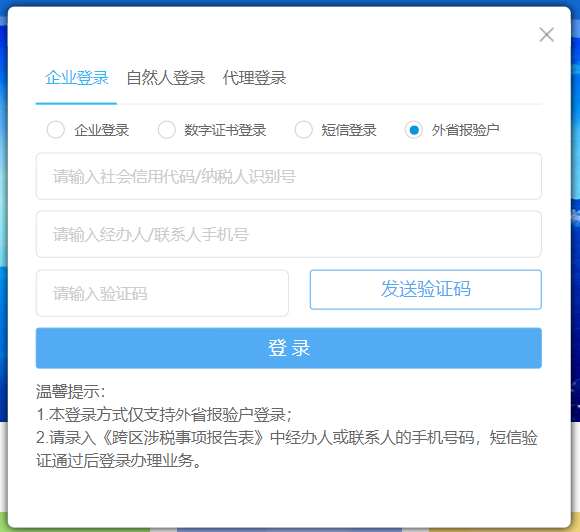
Task: Select the 企业登录 radio button
Action: (x=56, y=130)
